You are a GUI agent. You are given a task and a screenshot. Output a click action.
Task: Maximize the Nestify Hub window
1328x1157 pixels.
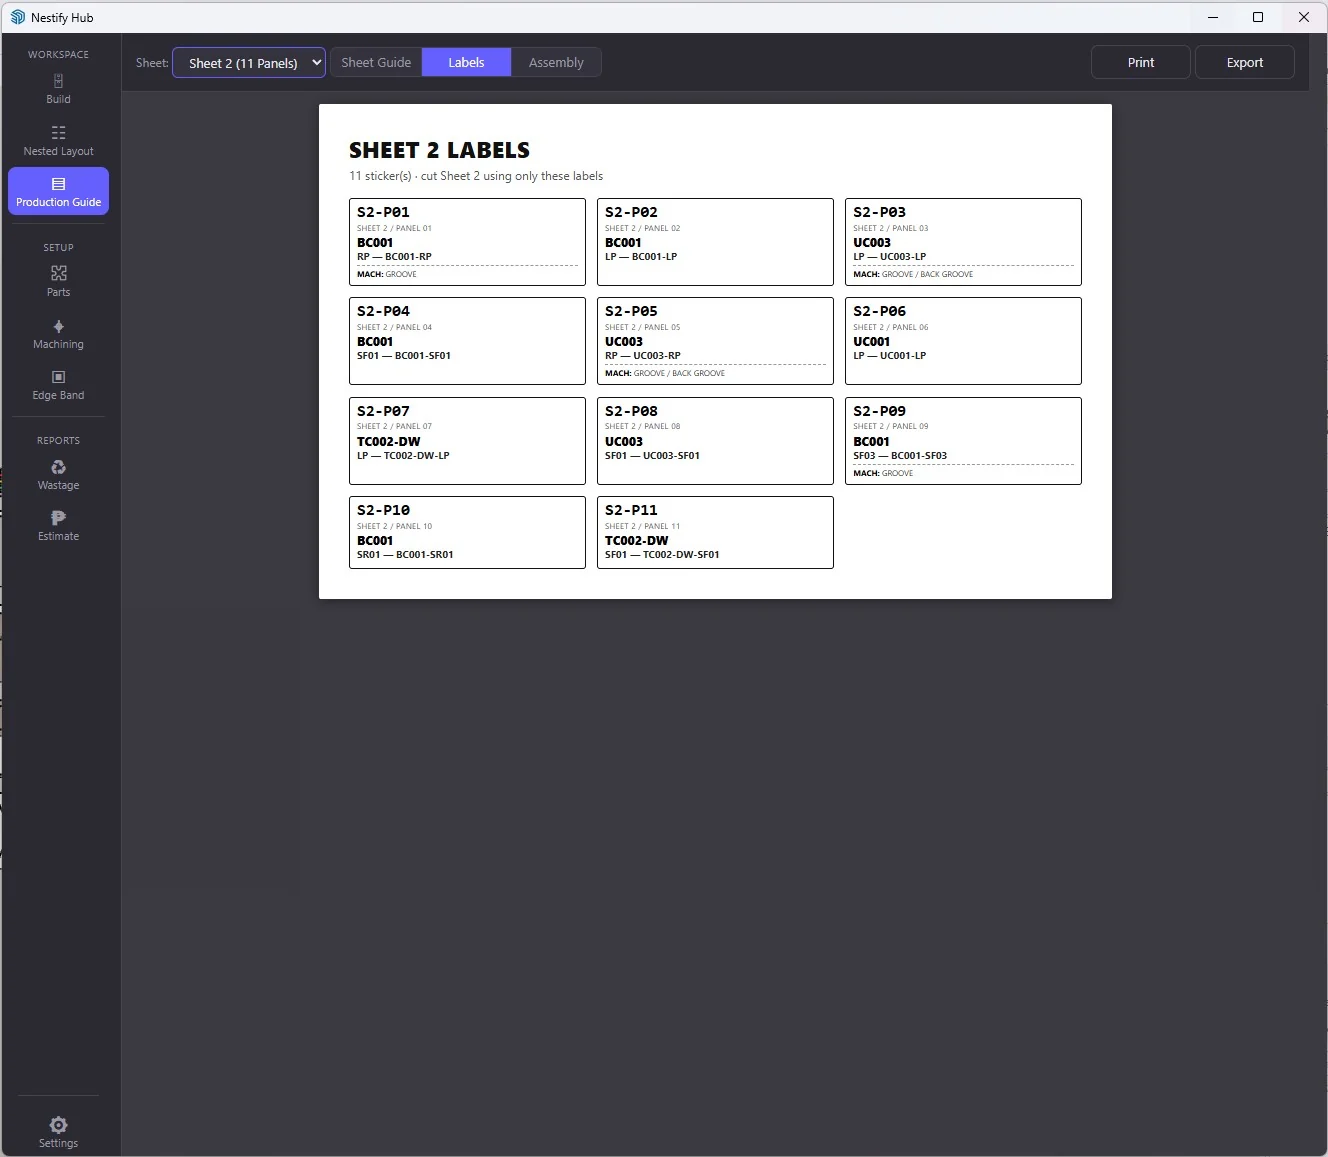pos(1258,17)
